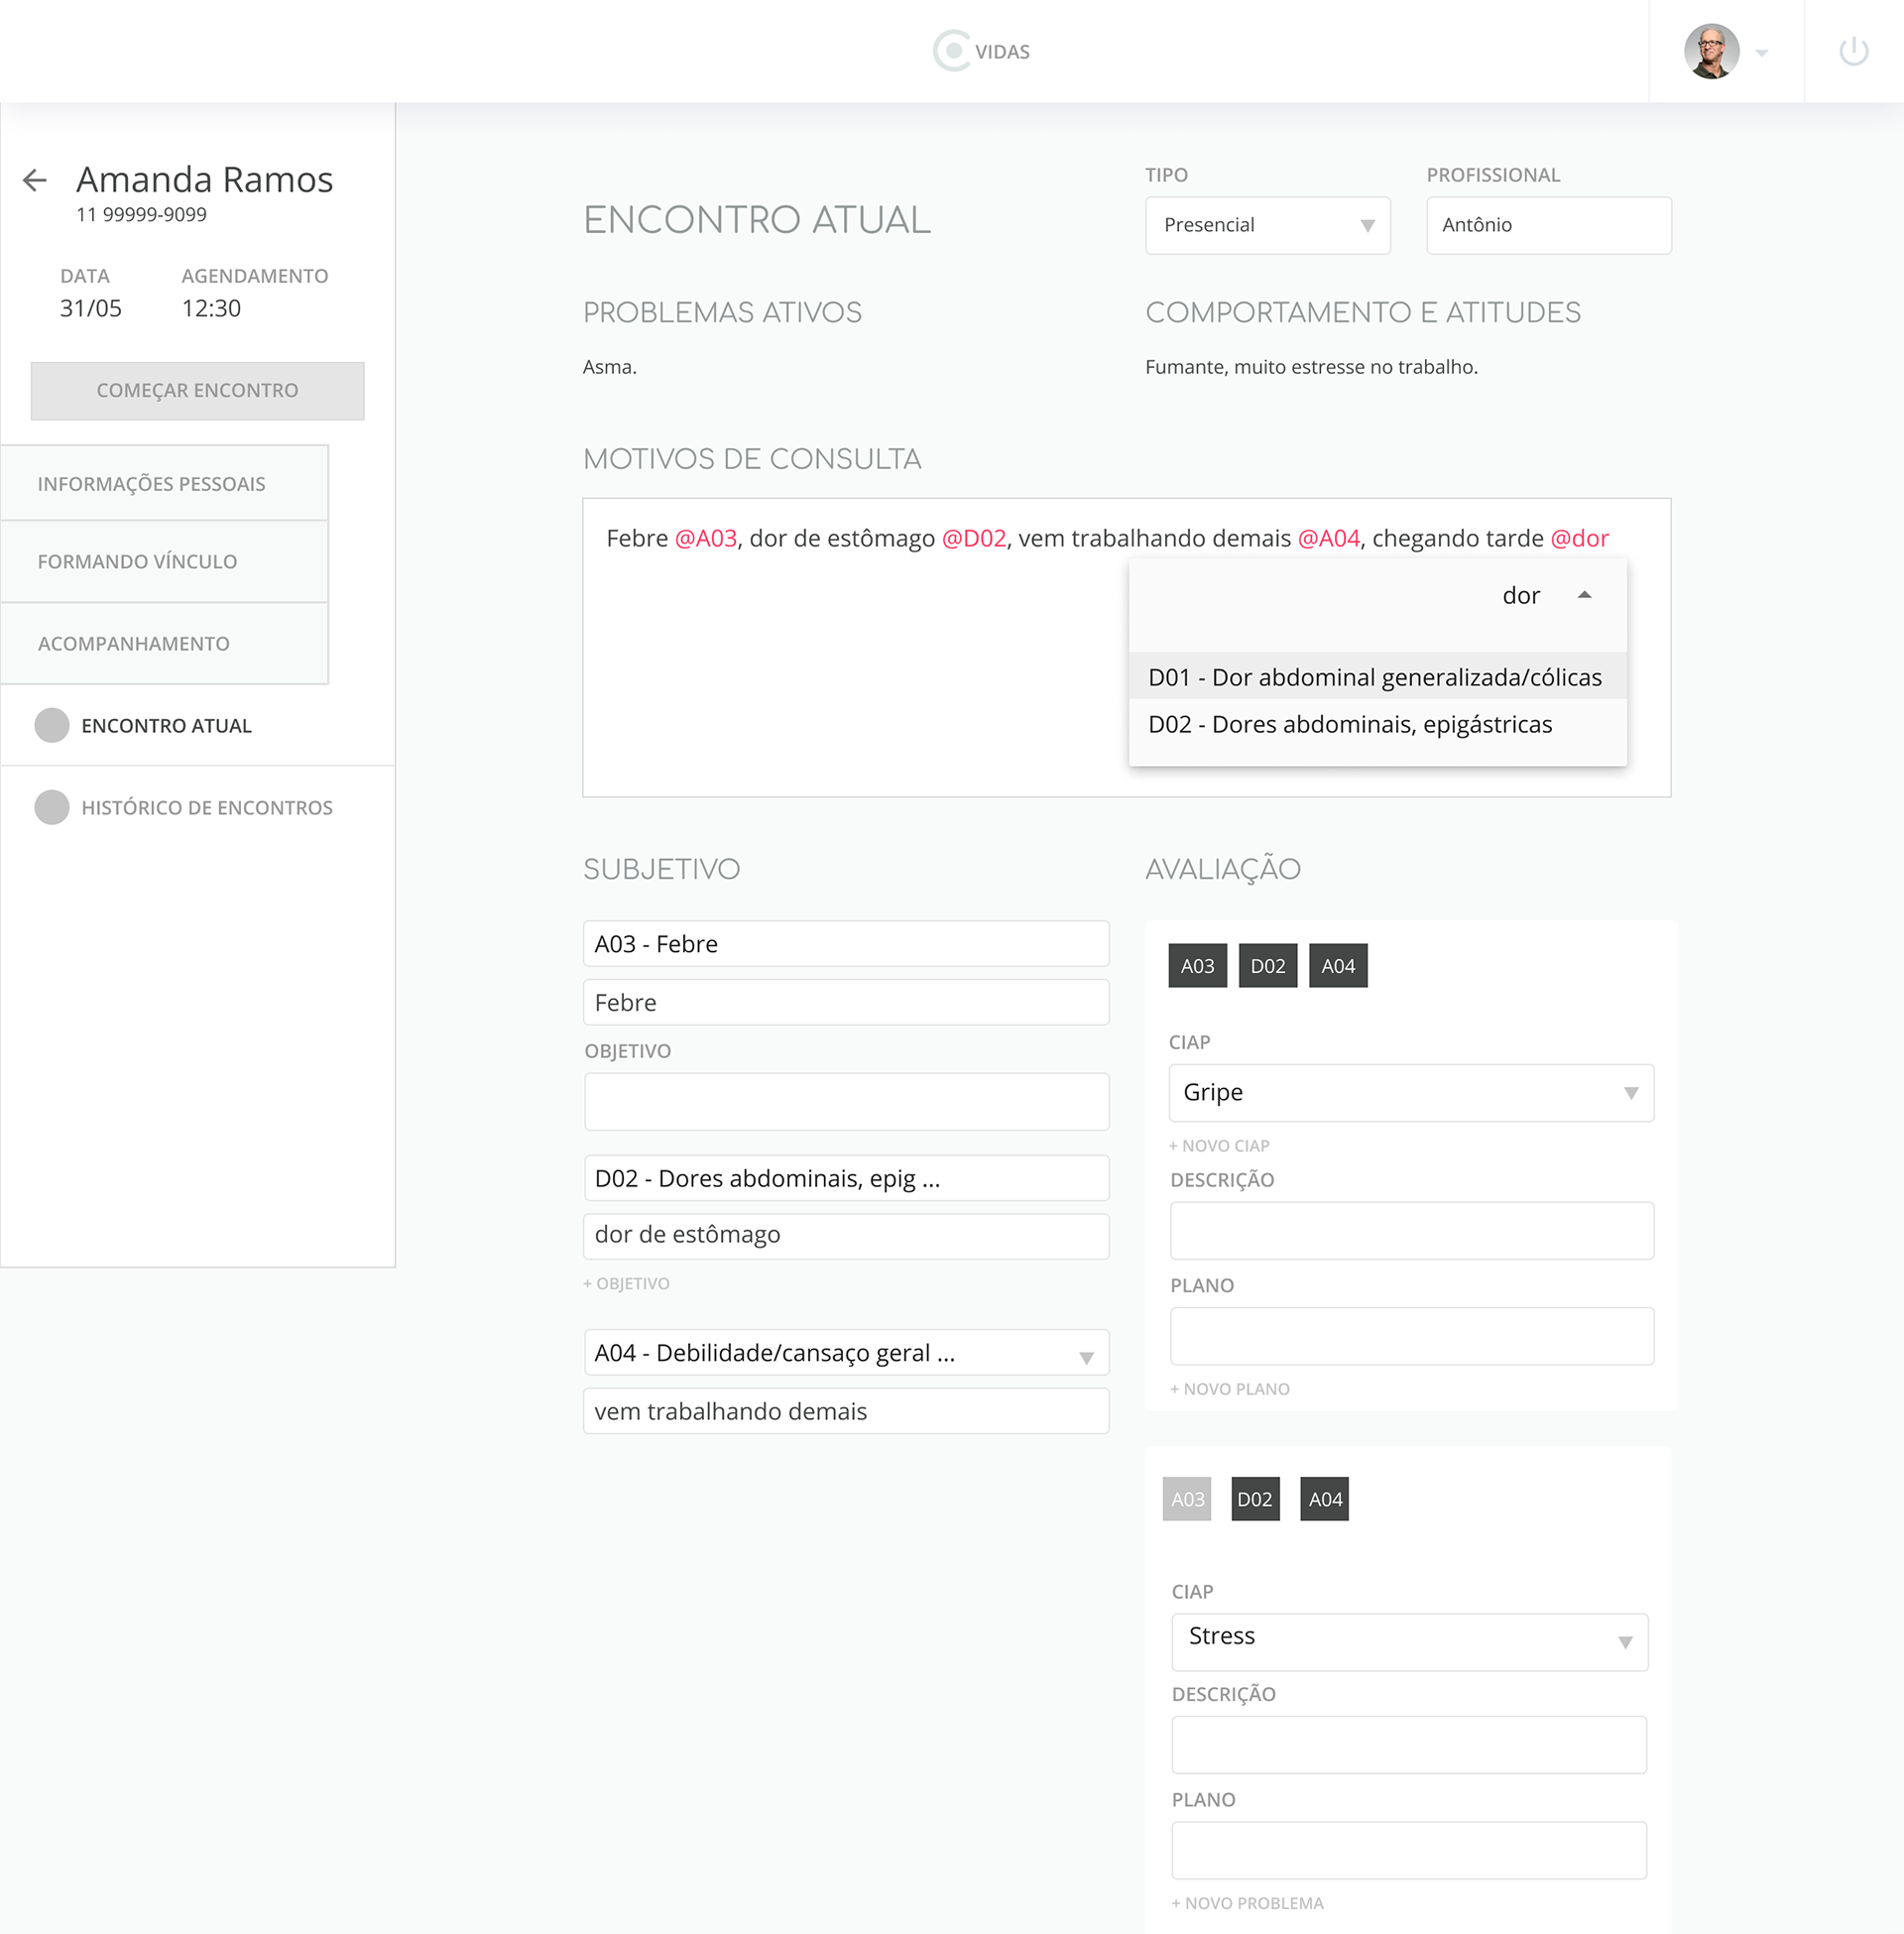Open the Informações Pessoais tab
This screenshot has height=1934, width=1904.
tap(164, 484)
